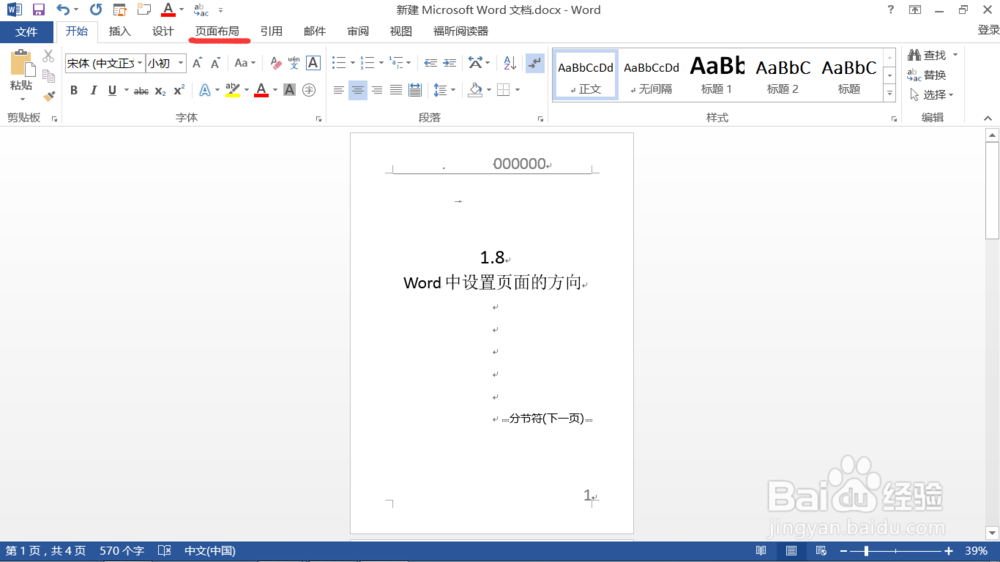
Task: Click the Strikethrough abc icon
Action: 141,91
